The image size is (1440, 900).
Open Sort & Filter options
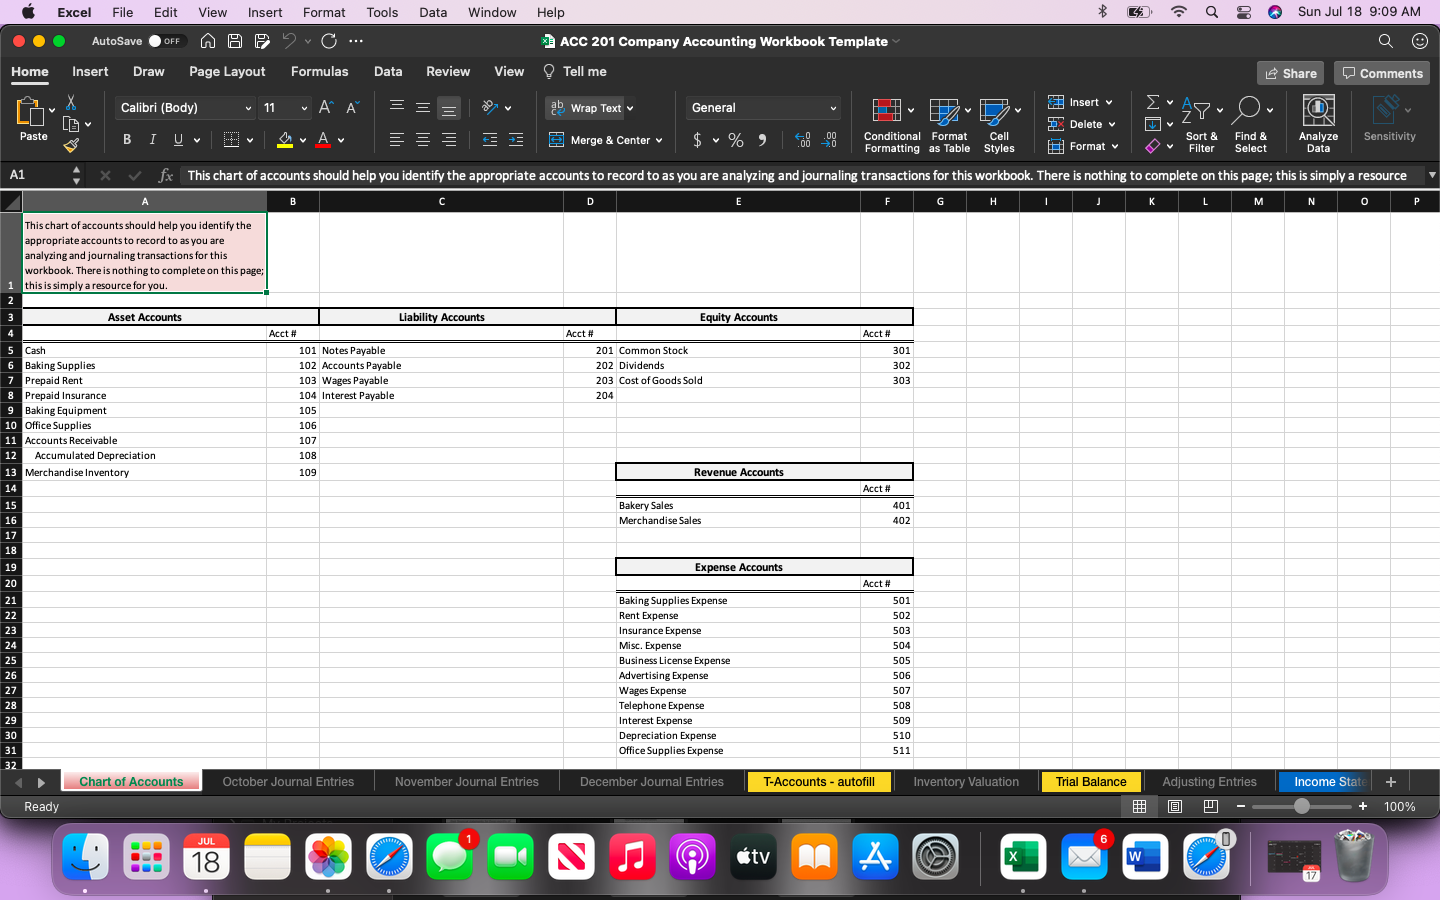pyautogui.click(x=1201, y=124)
